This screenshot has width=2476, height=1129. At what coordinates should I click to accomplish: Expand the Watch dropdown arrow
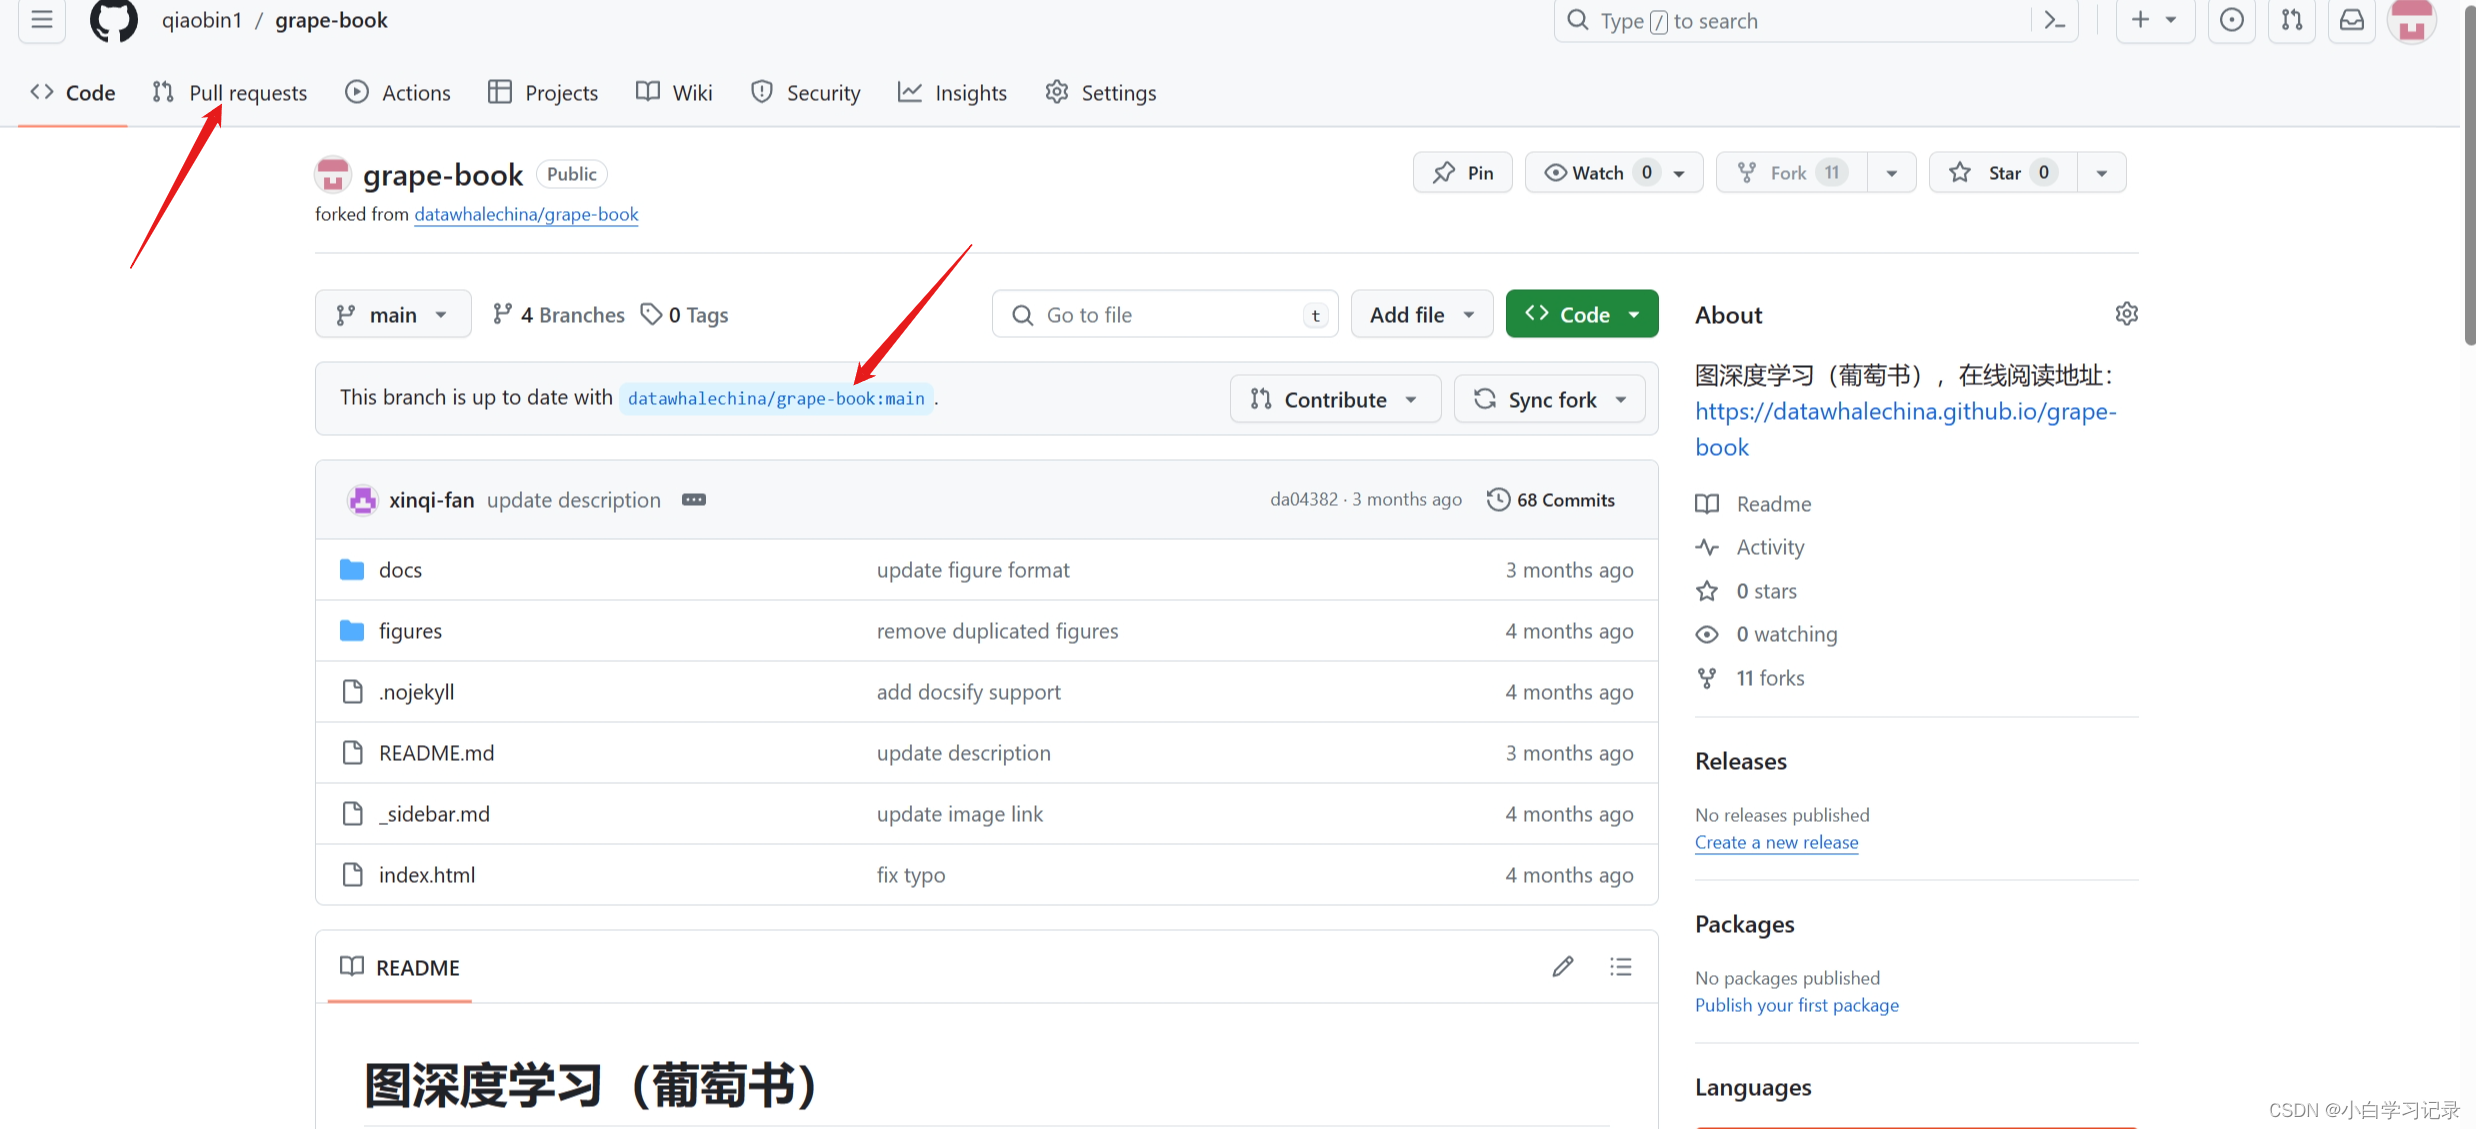(x=1680, y=171)
